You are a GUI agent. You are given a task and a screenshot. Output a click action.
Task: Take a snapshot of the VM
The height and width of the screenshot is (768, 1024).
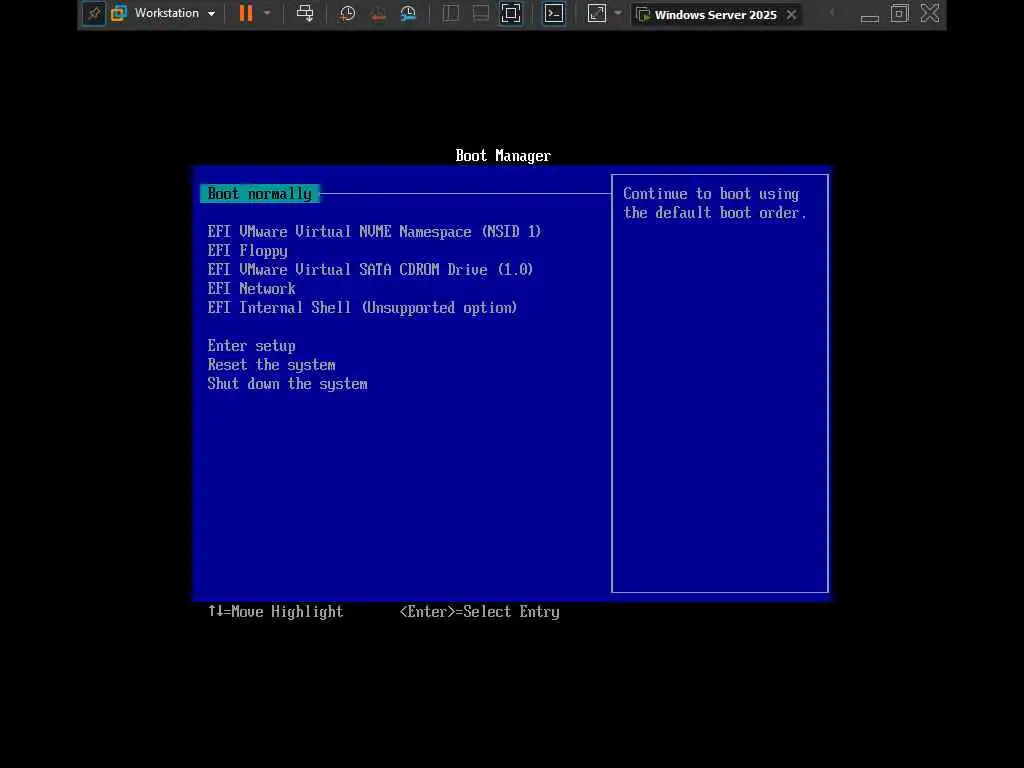347,14
